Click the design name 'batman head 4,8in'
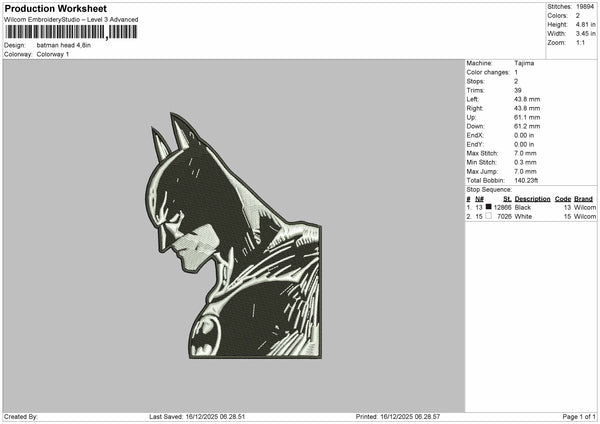The width and height of the screenshot is (600, 424). (x=64, y=45)
